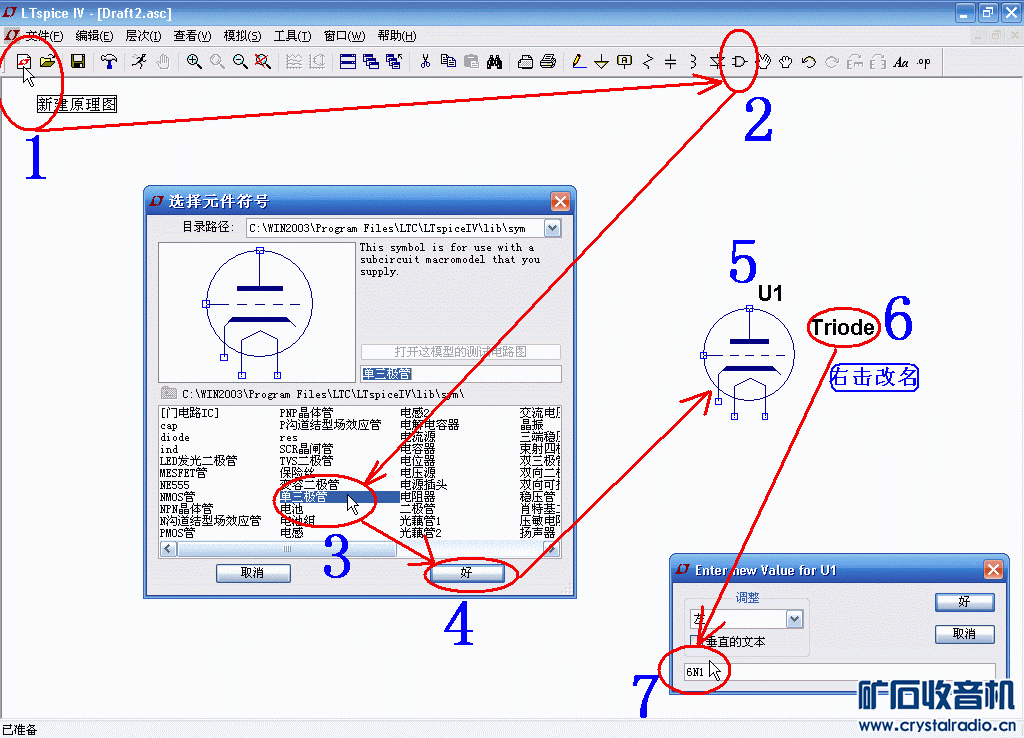Close the Enter new Value for U1 dialog

993,570
